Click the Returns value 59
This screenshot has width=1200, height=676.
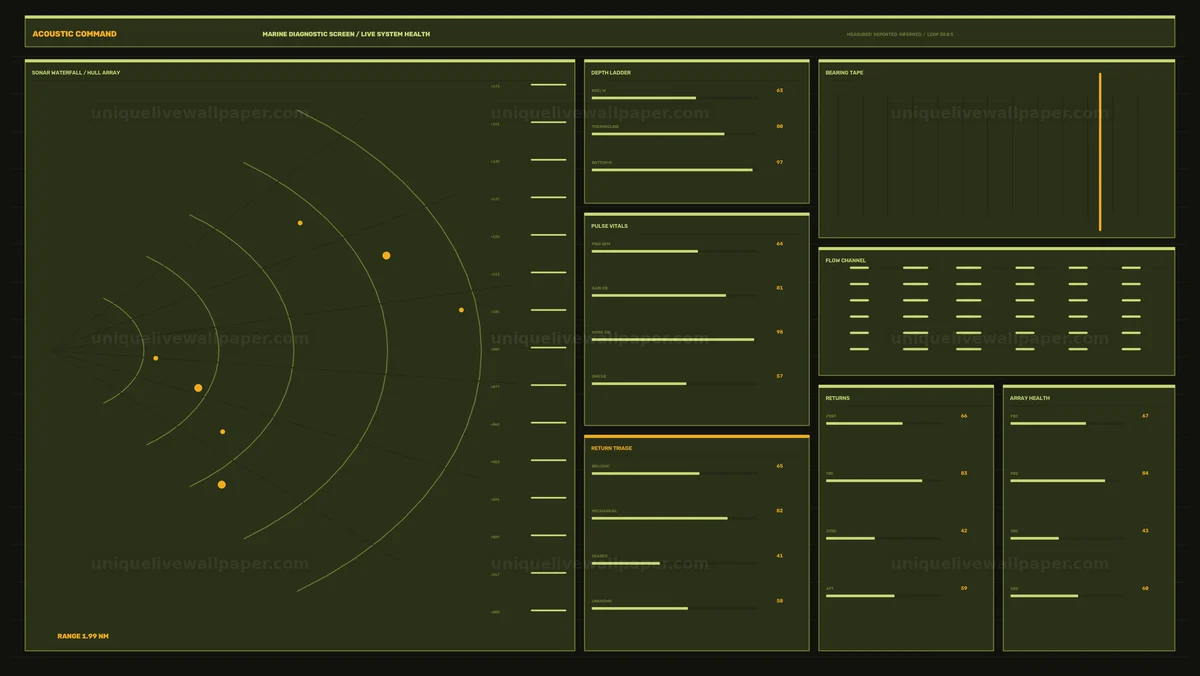tap(964, 588)
